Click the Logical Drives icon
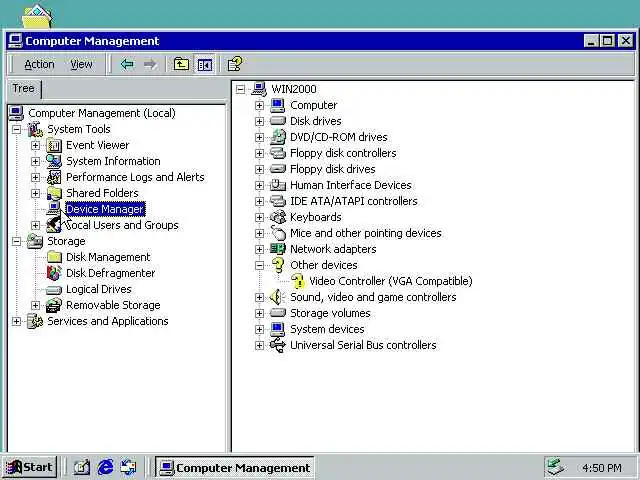 54,289
